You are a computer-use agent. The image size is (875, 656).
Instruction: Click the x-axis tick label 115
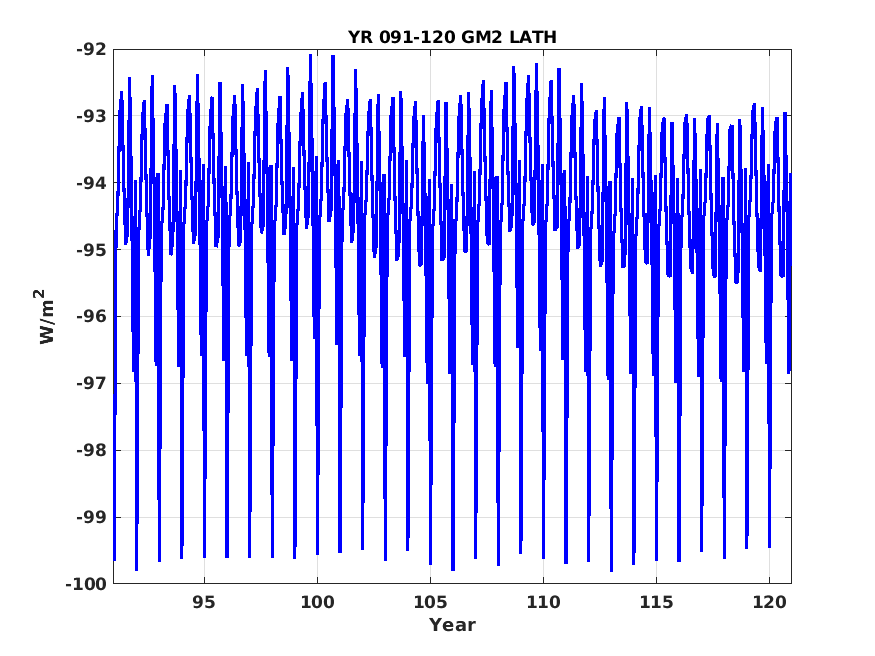(656, 602)
